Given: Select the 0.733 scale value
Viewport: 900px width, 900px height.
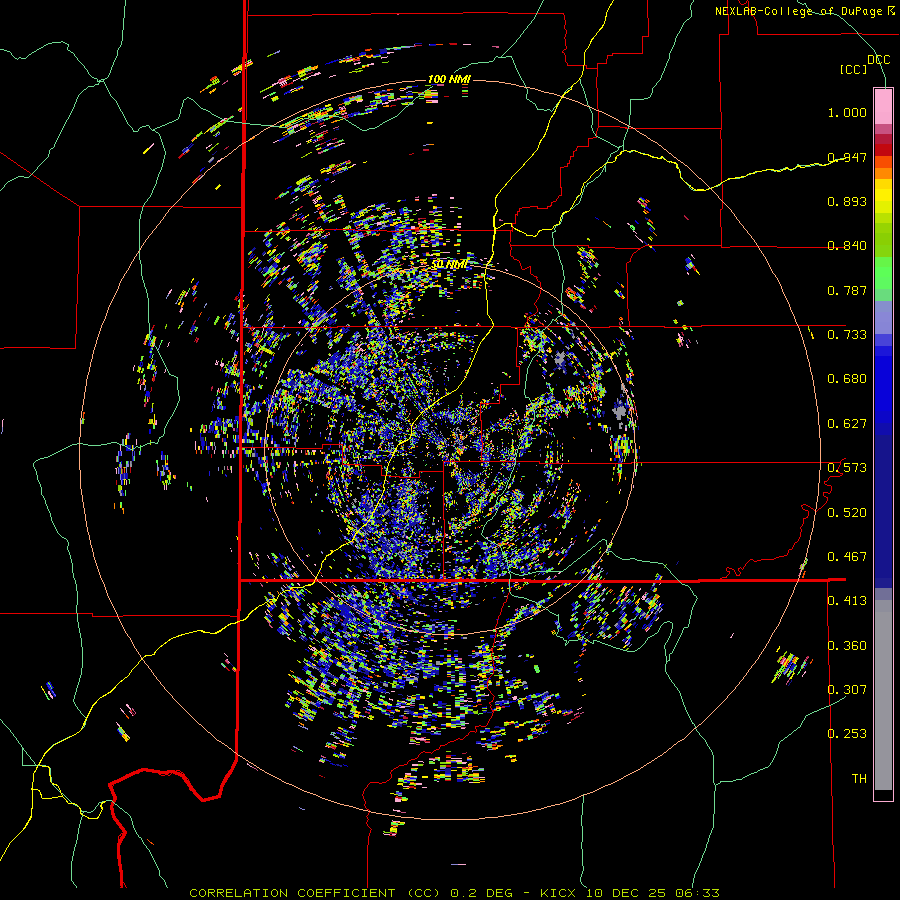Looking at the screenshot, I should [x=847, y=335].
